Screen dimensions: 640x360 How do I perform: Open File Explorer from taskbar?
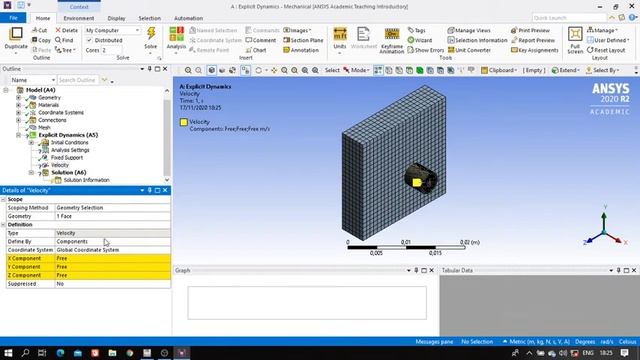(112, 353)
